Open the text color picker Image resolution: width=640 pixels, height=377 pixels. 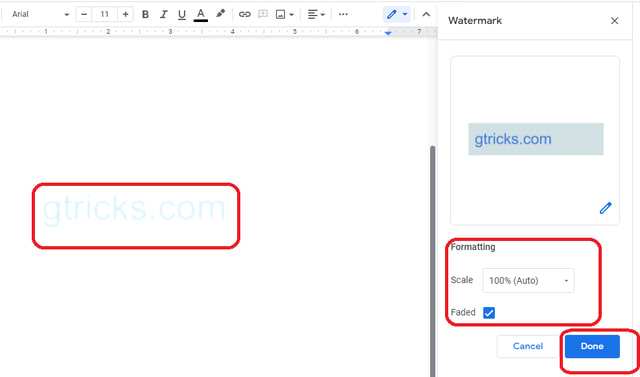pos(200,15)
